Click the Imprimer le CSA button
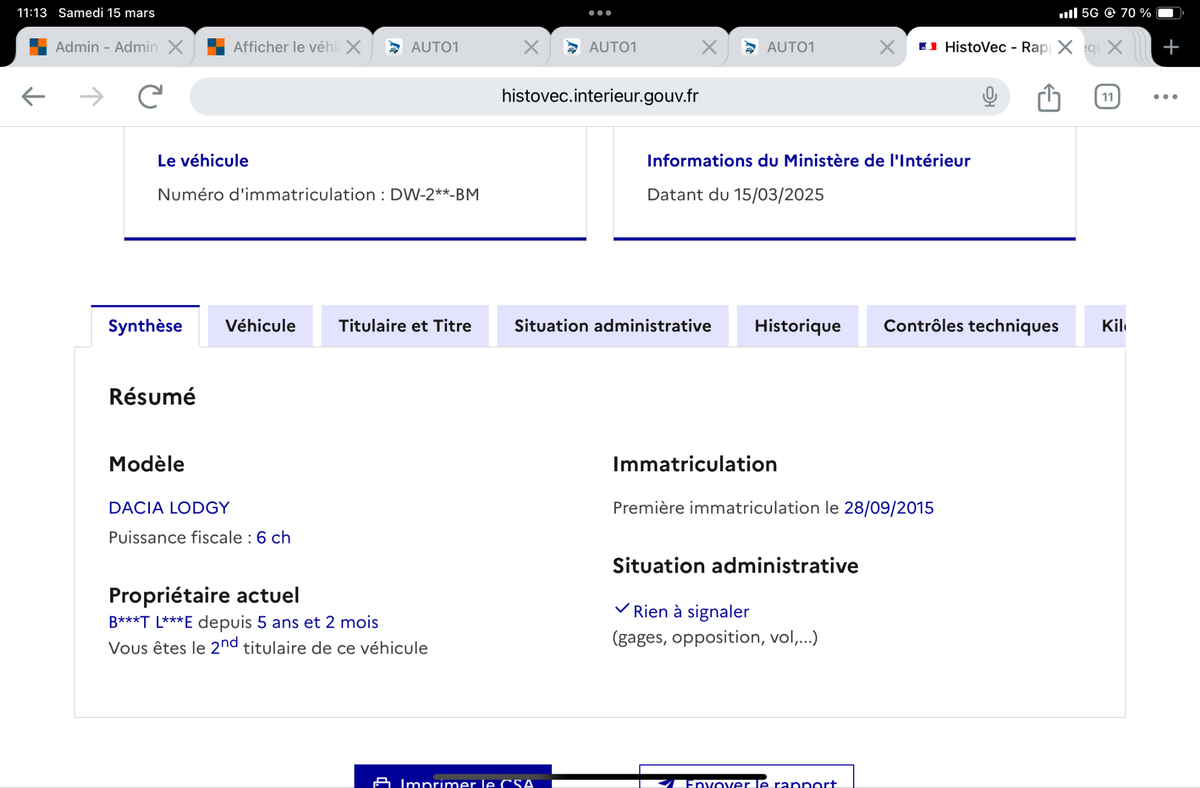 pos(453,777)
